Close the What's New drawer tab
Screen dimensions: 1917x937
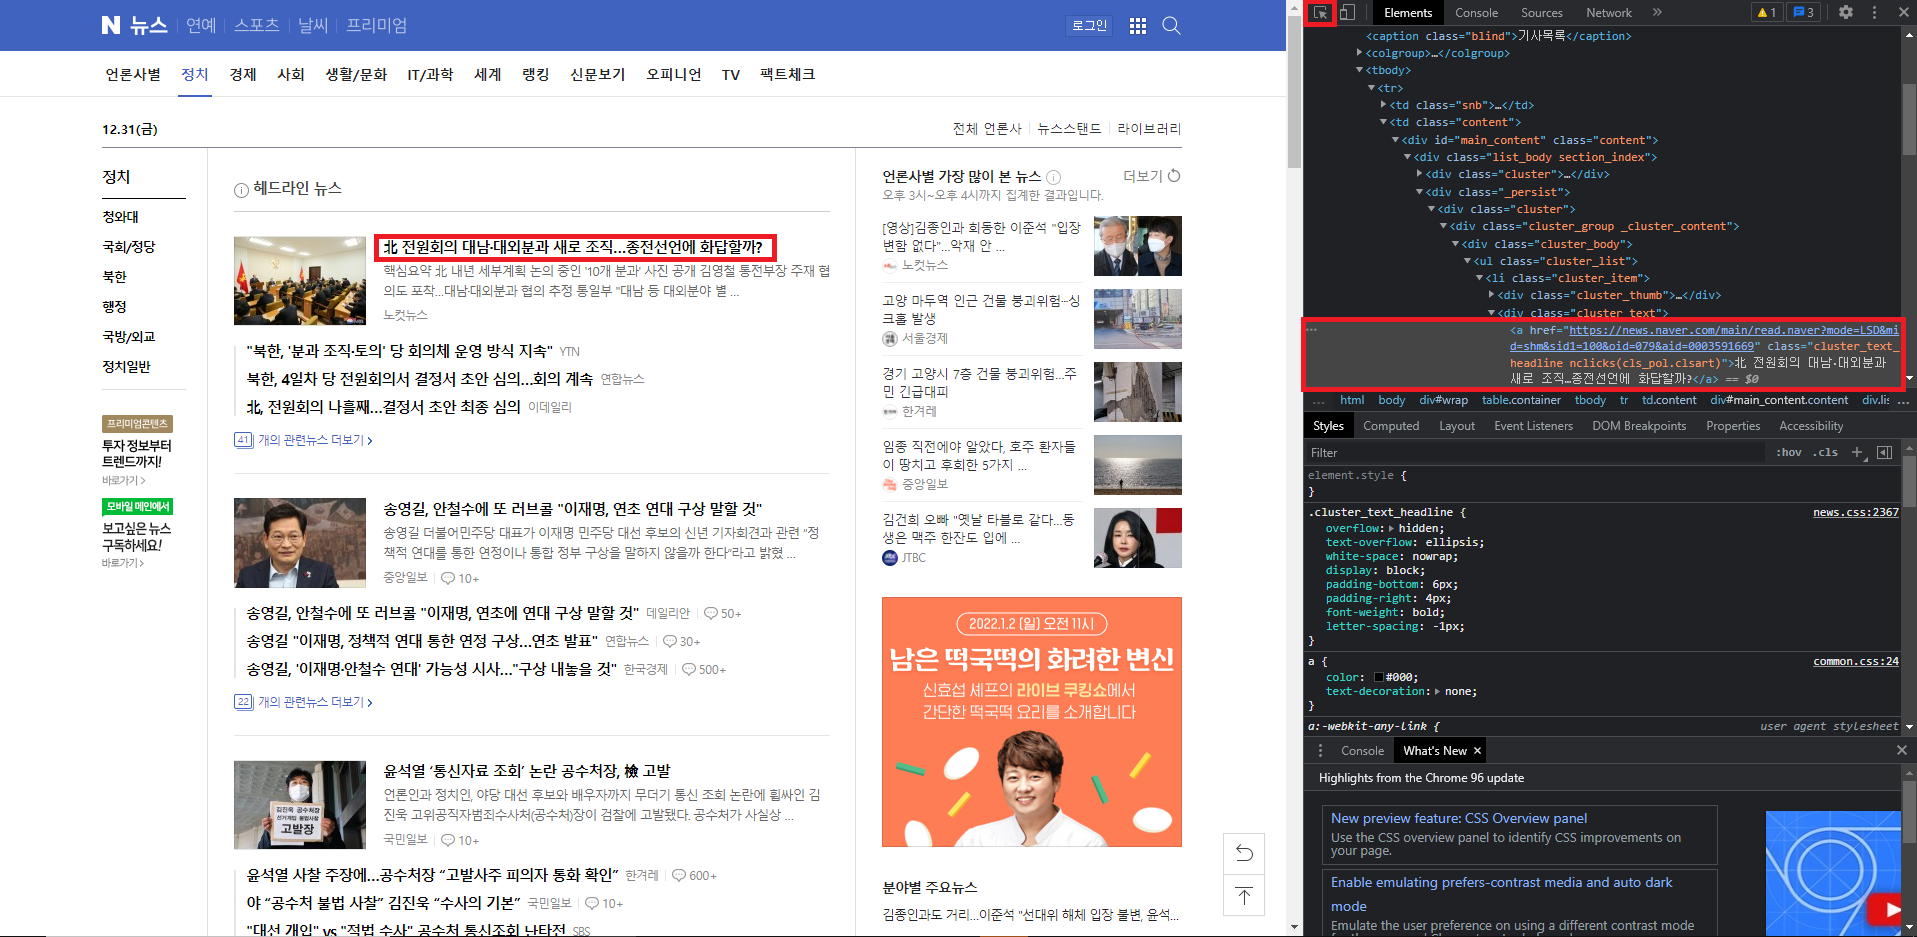coord(1477,751)
